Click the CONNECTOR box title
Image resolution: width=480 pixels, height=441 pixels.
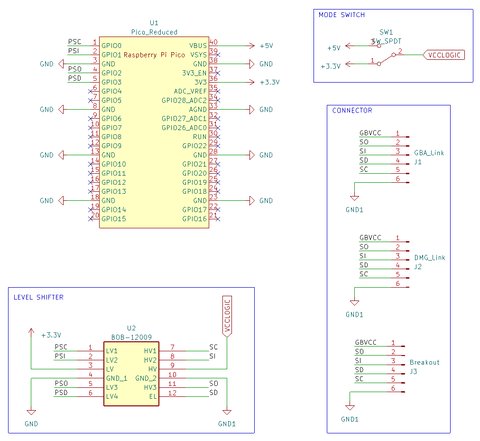[x=352, y=110]
